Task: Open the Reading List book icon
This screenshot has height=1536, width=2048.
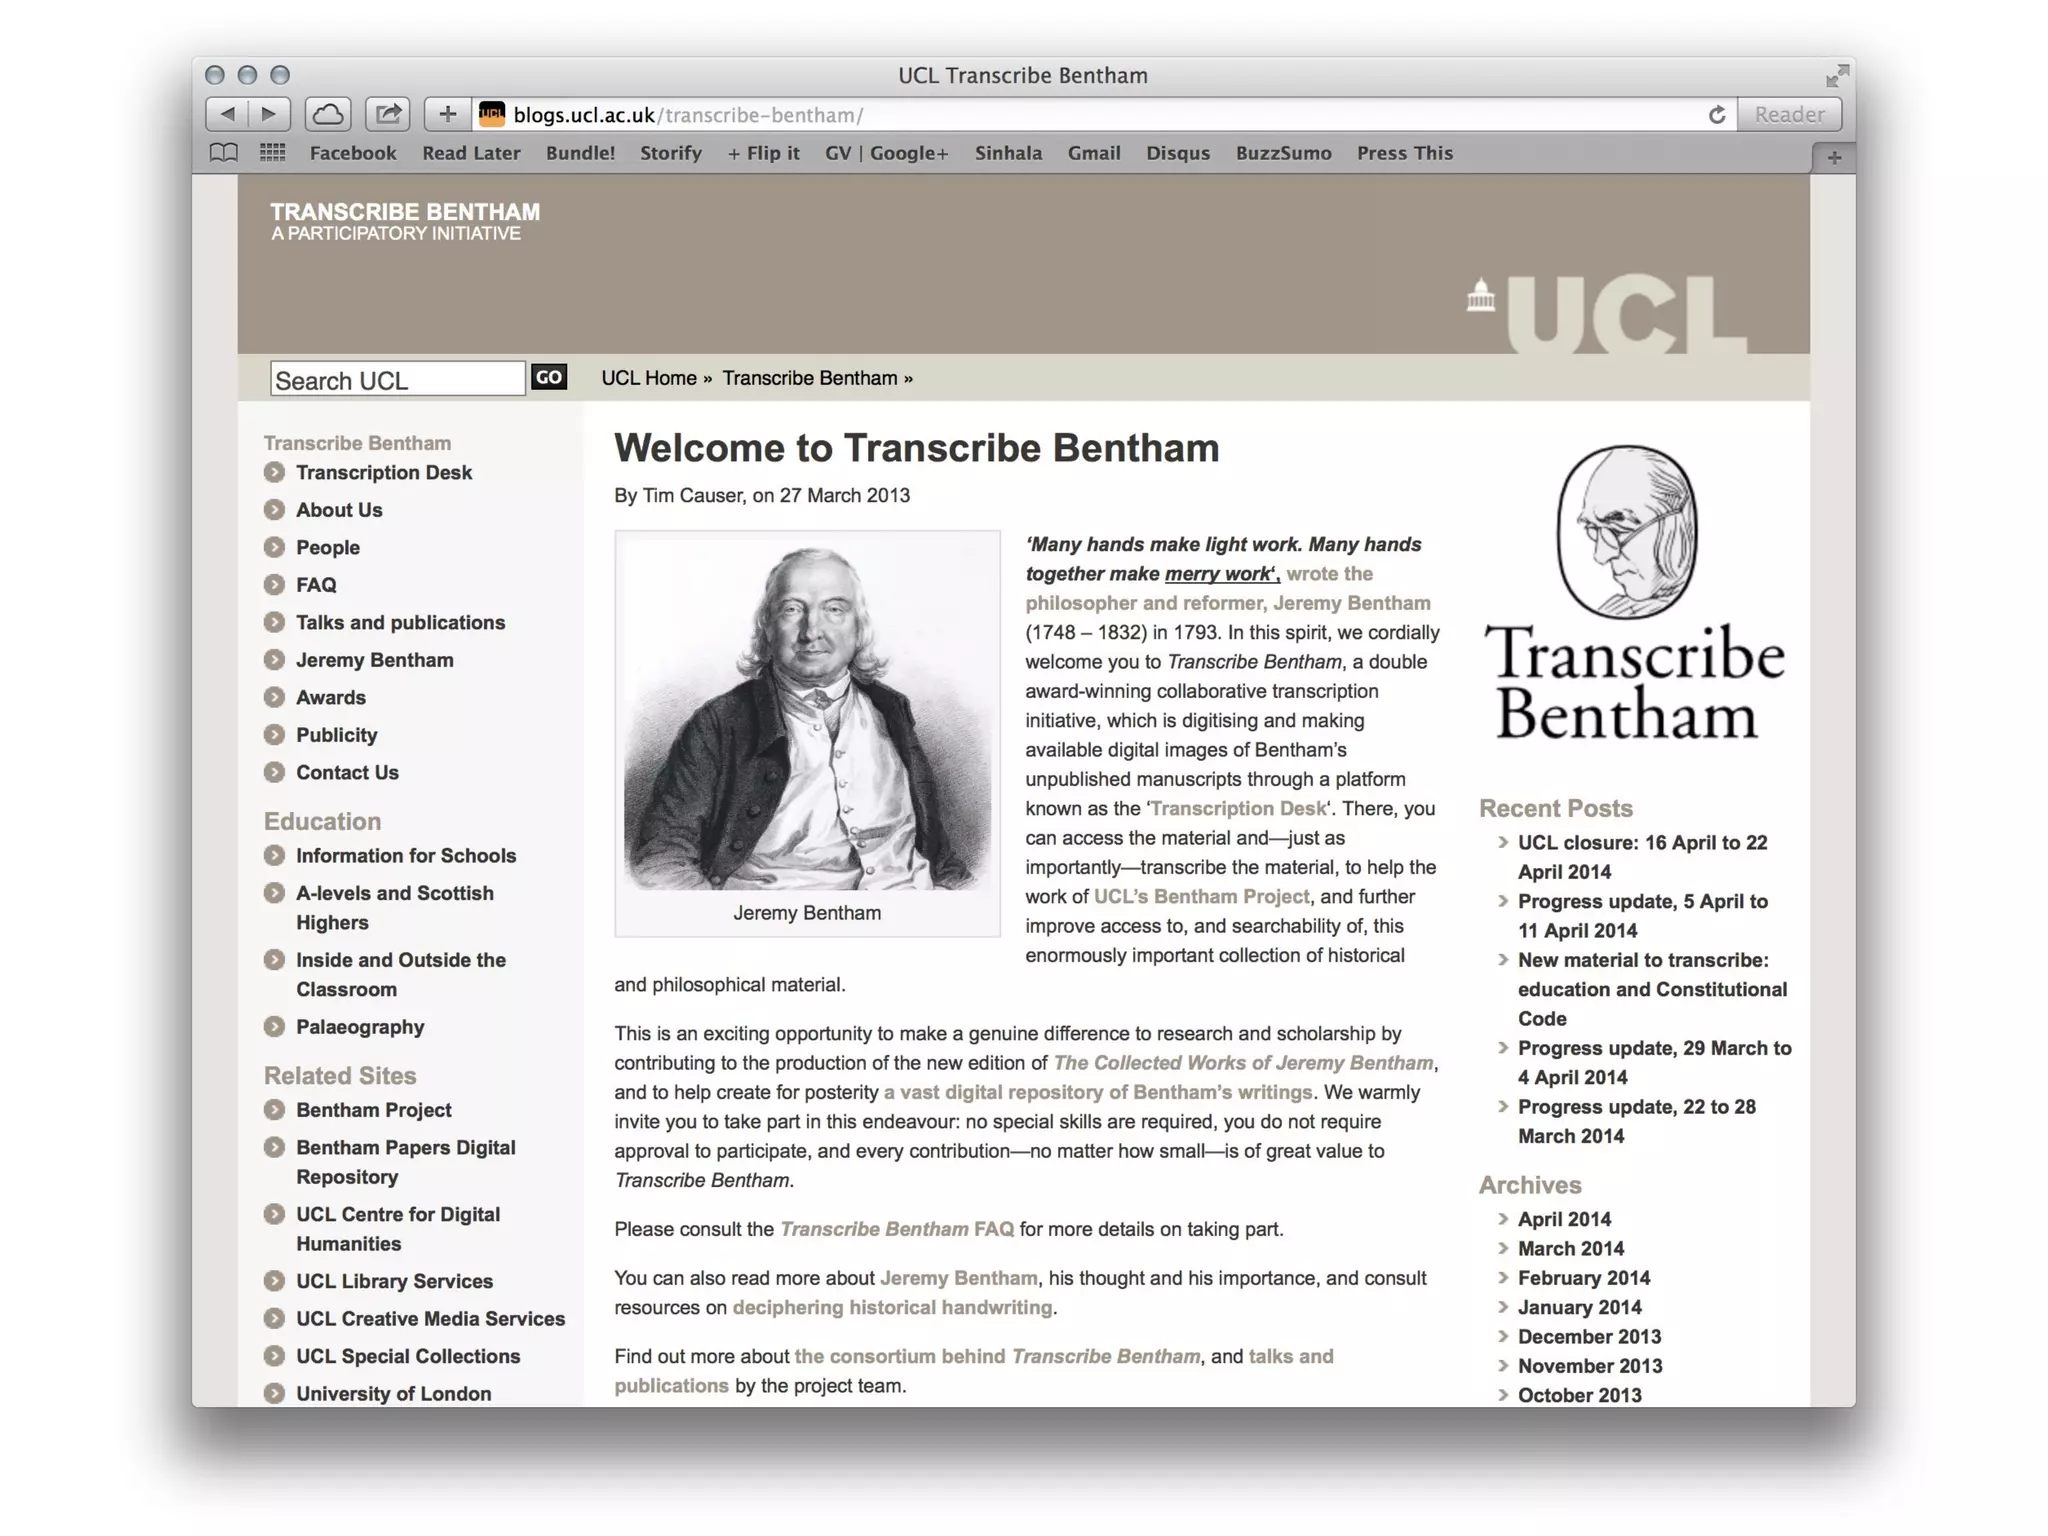Action: pos(224,153)
